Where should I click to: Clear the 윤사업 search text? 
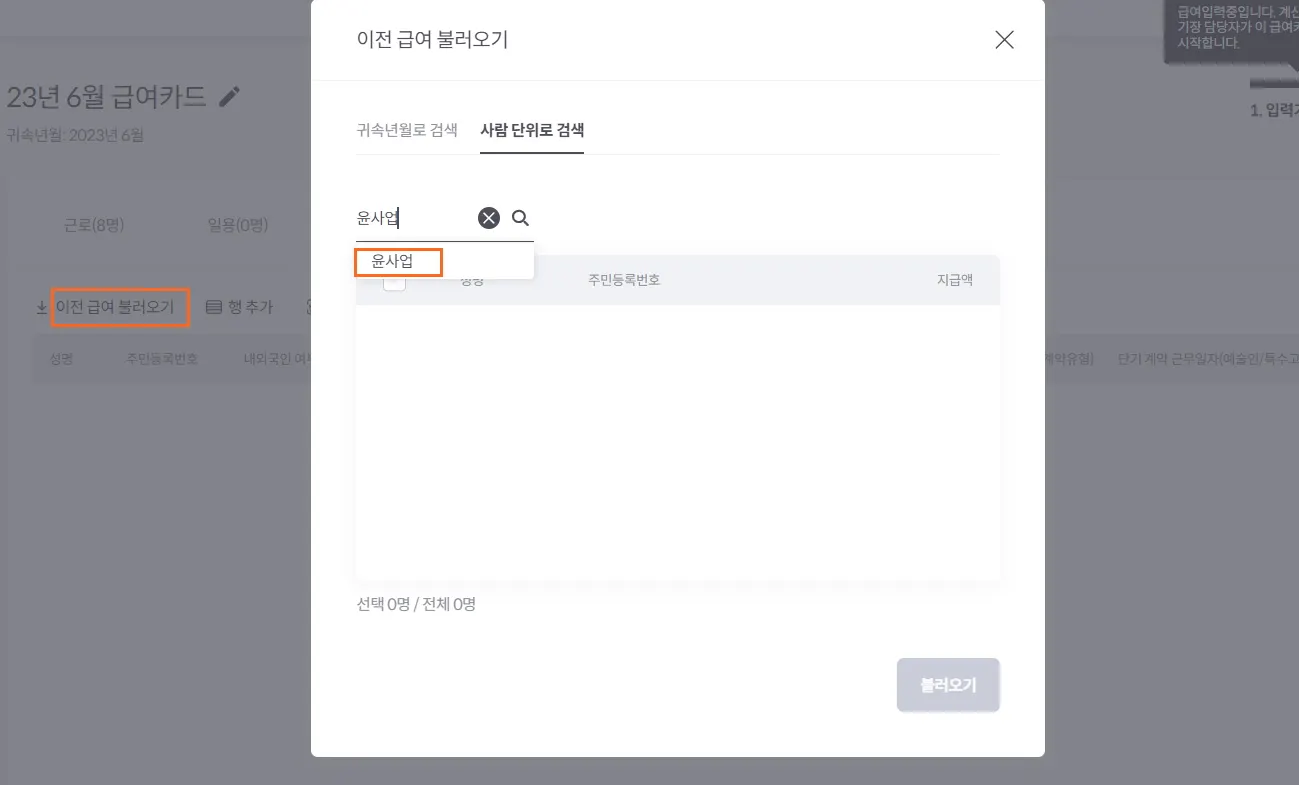point(488,218)
